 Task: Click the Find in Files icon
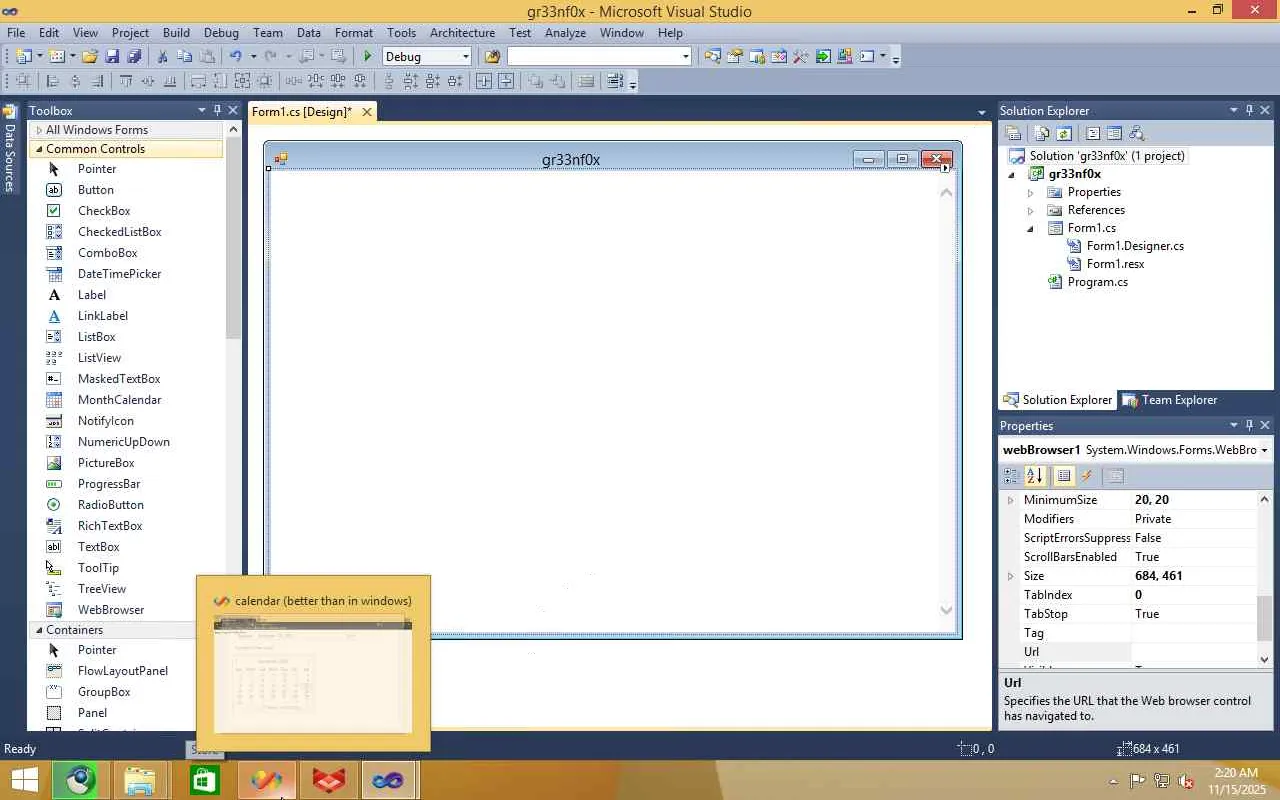(x=492, y=57)
